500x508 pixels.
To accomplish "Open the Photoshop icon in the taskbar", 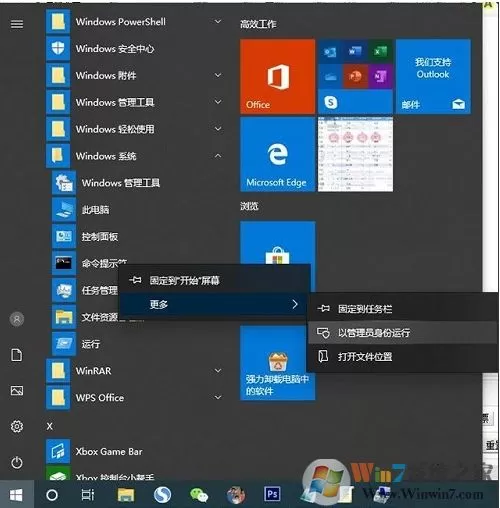I will pyautogui.click(x=272, y=494).
